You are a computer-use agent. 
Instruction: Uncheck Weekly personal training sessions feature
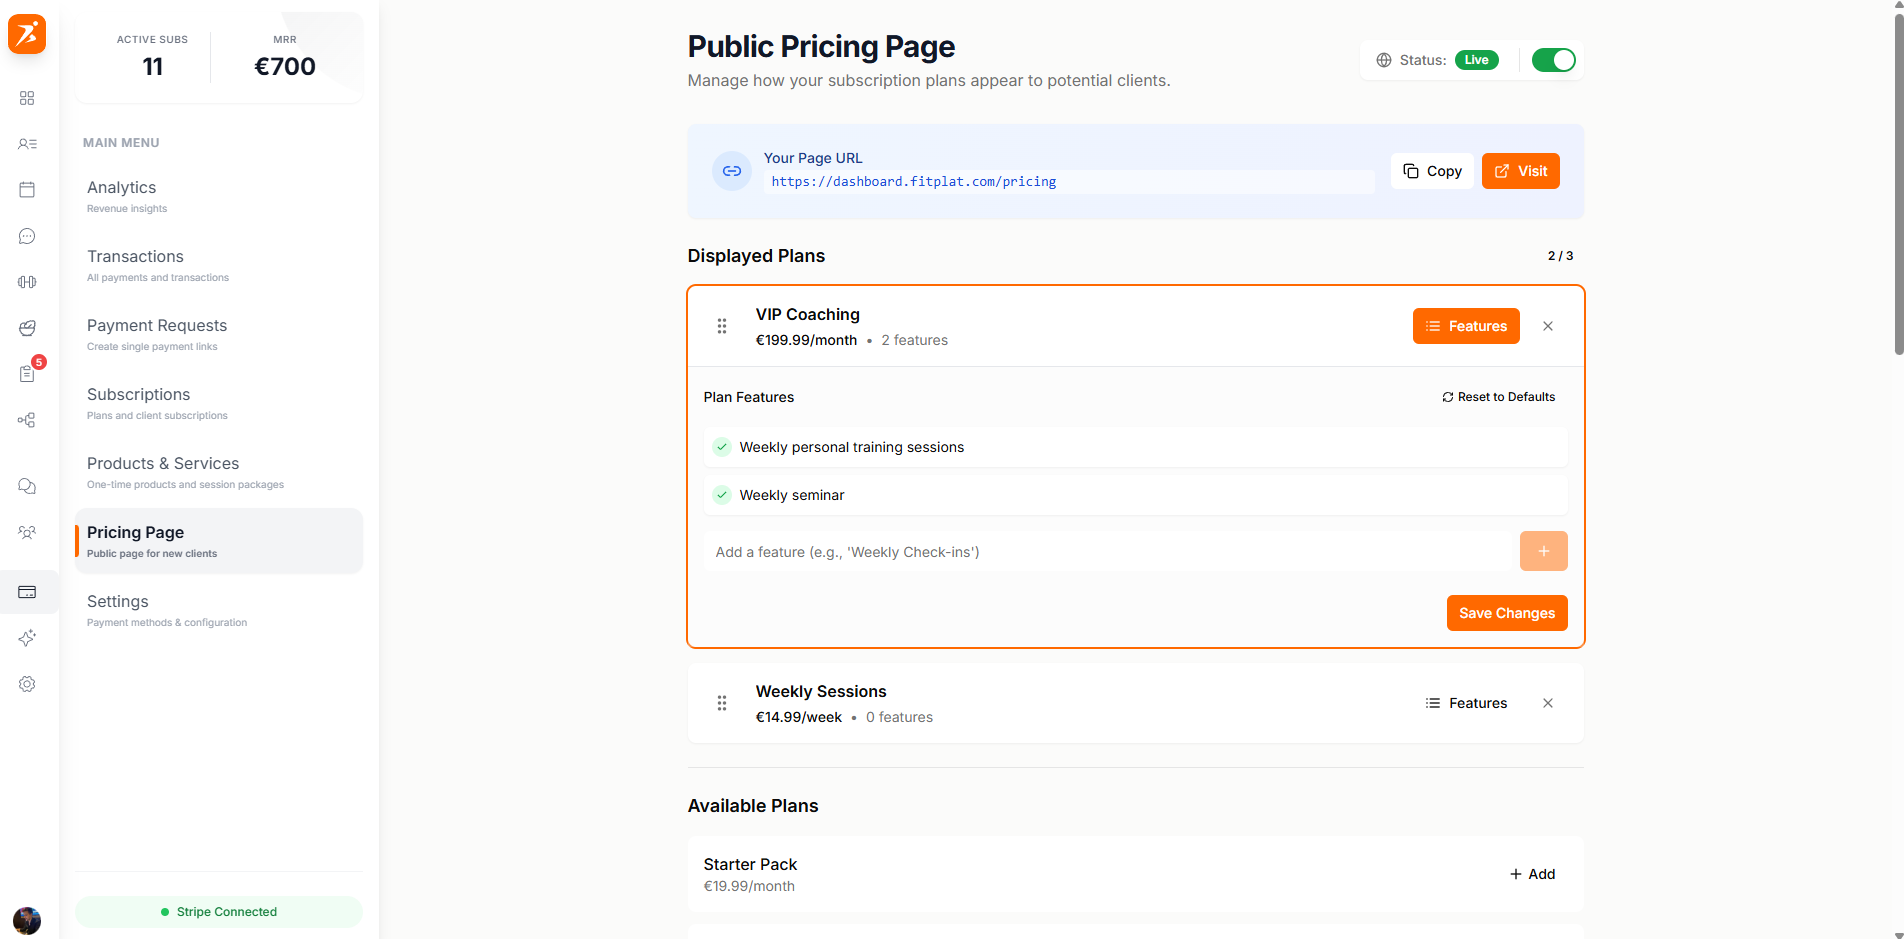coord(721,447)
